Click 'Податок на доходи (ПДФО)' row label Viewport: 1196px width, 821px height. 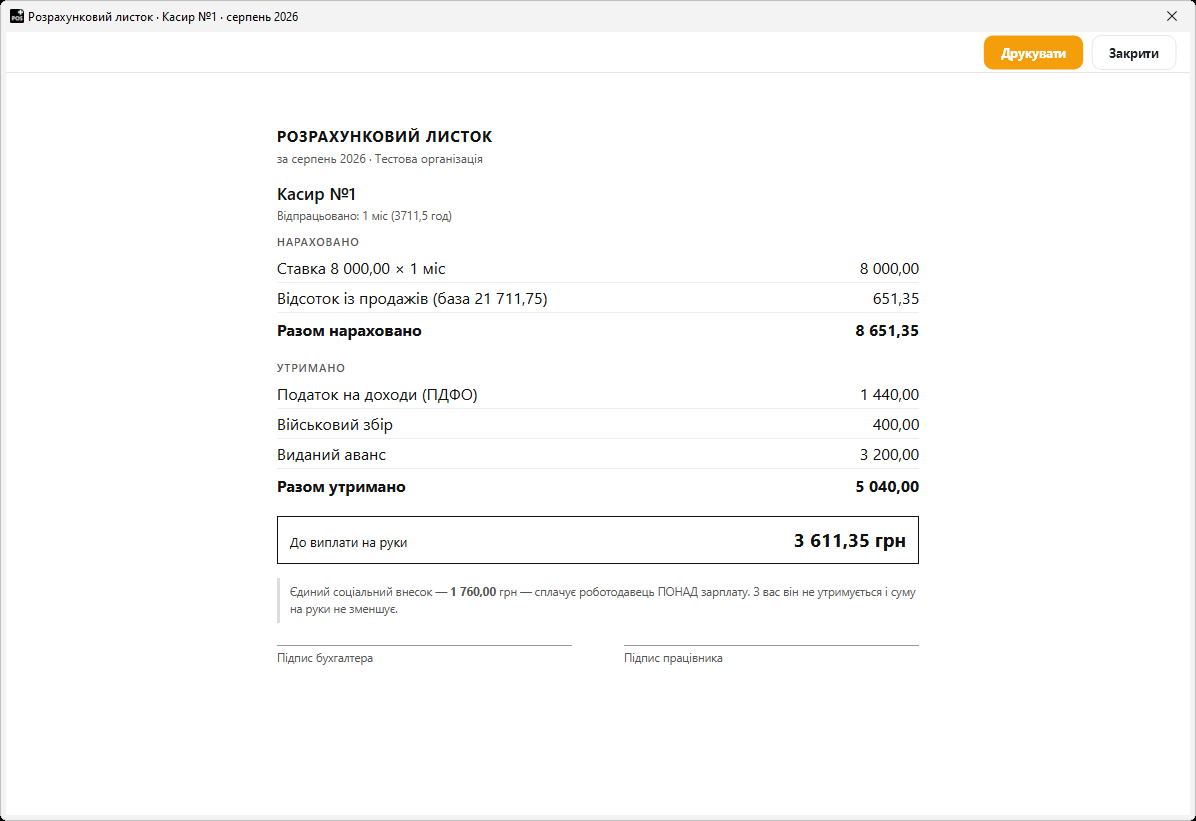click(377, 394)
